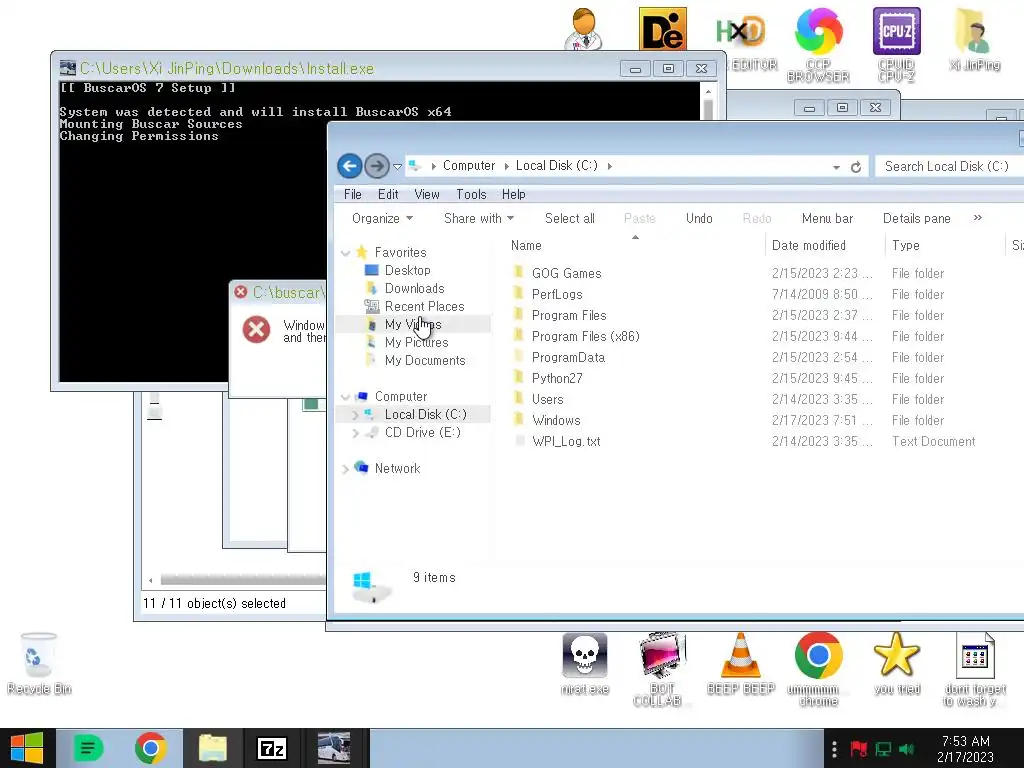
Task: Open the dont forget to wash desktop icon
Action: pos(975,669)
